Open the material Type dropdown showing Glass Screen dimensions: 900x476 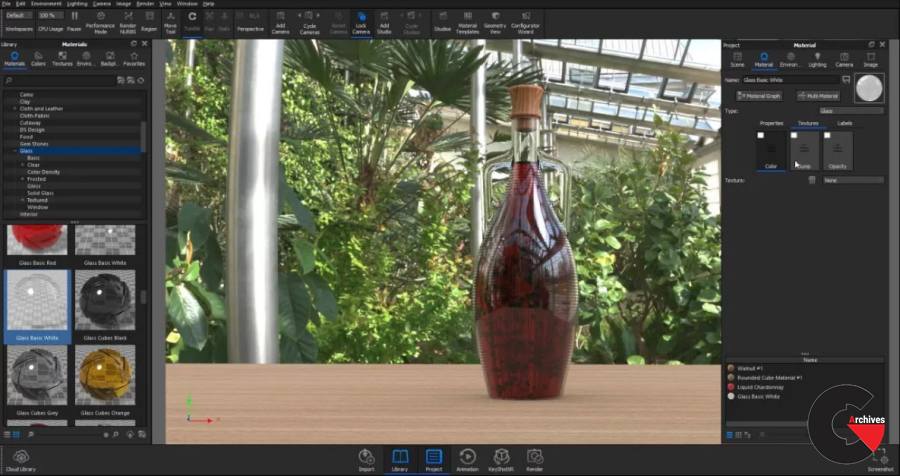coord(851,111)
